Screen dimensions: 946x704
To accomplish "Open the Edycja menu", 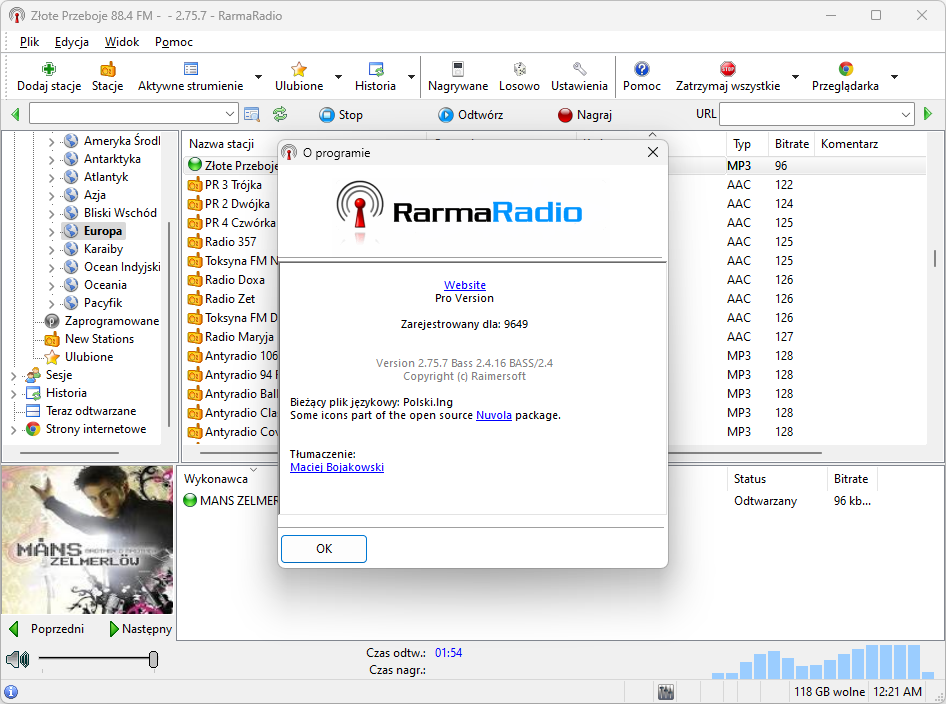I will pos(72,42).
